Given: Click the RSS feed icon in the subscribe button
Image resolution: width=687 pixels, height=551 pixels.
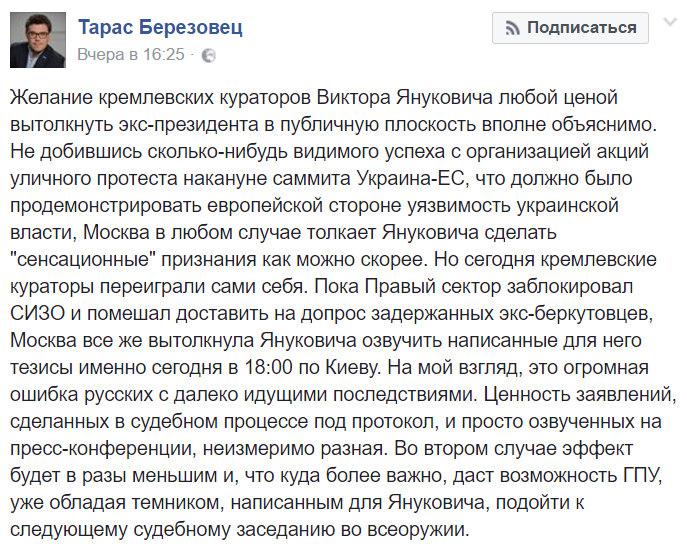Looking at the screenshot, I should (510, 28).
